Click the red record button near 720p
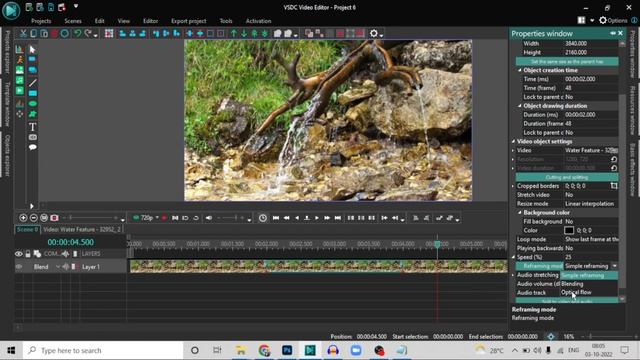 coord(164,218)
